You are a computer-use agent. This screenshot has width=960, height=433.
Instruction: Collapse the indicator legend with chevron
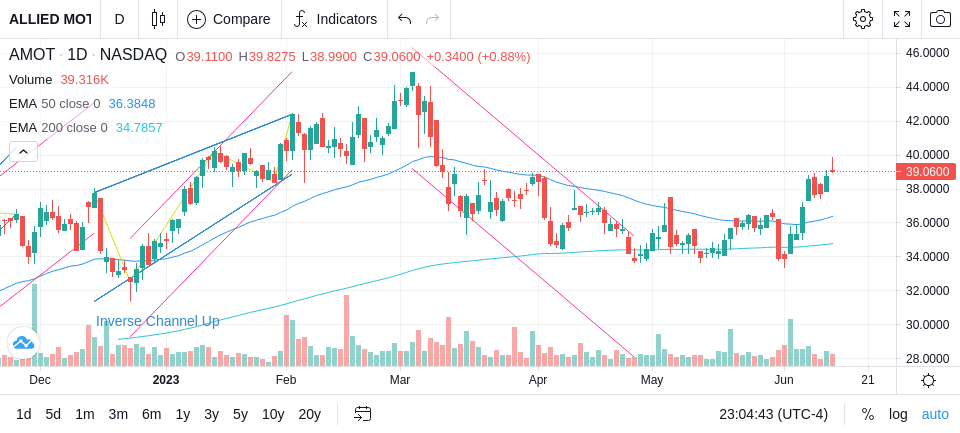[23, 151]
